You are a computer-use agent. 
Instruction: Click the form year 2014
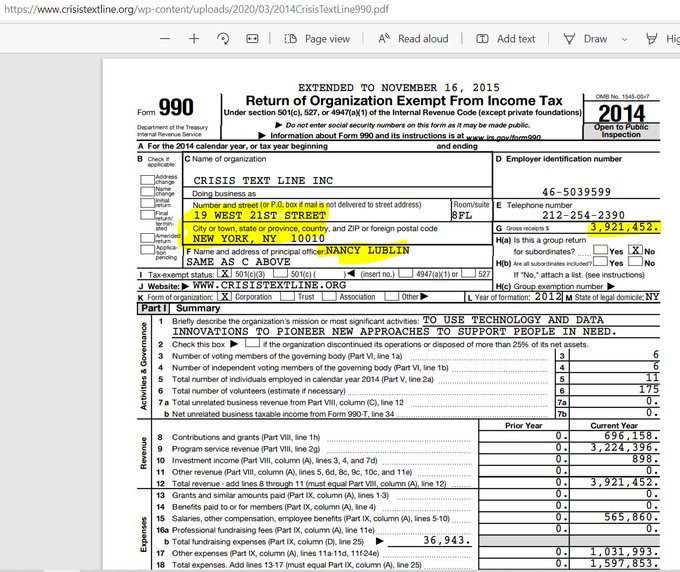coord(621,113)
